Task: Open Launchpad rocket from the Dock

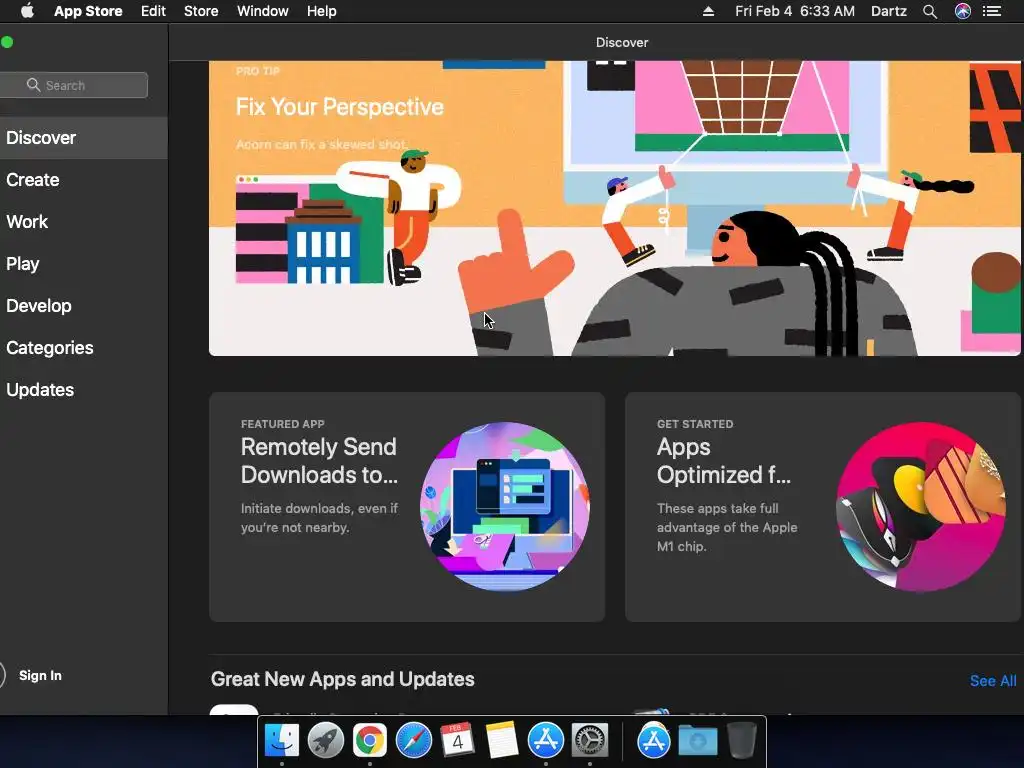Action: (x=325, y=741)
